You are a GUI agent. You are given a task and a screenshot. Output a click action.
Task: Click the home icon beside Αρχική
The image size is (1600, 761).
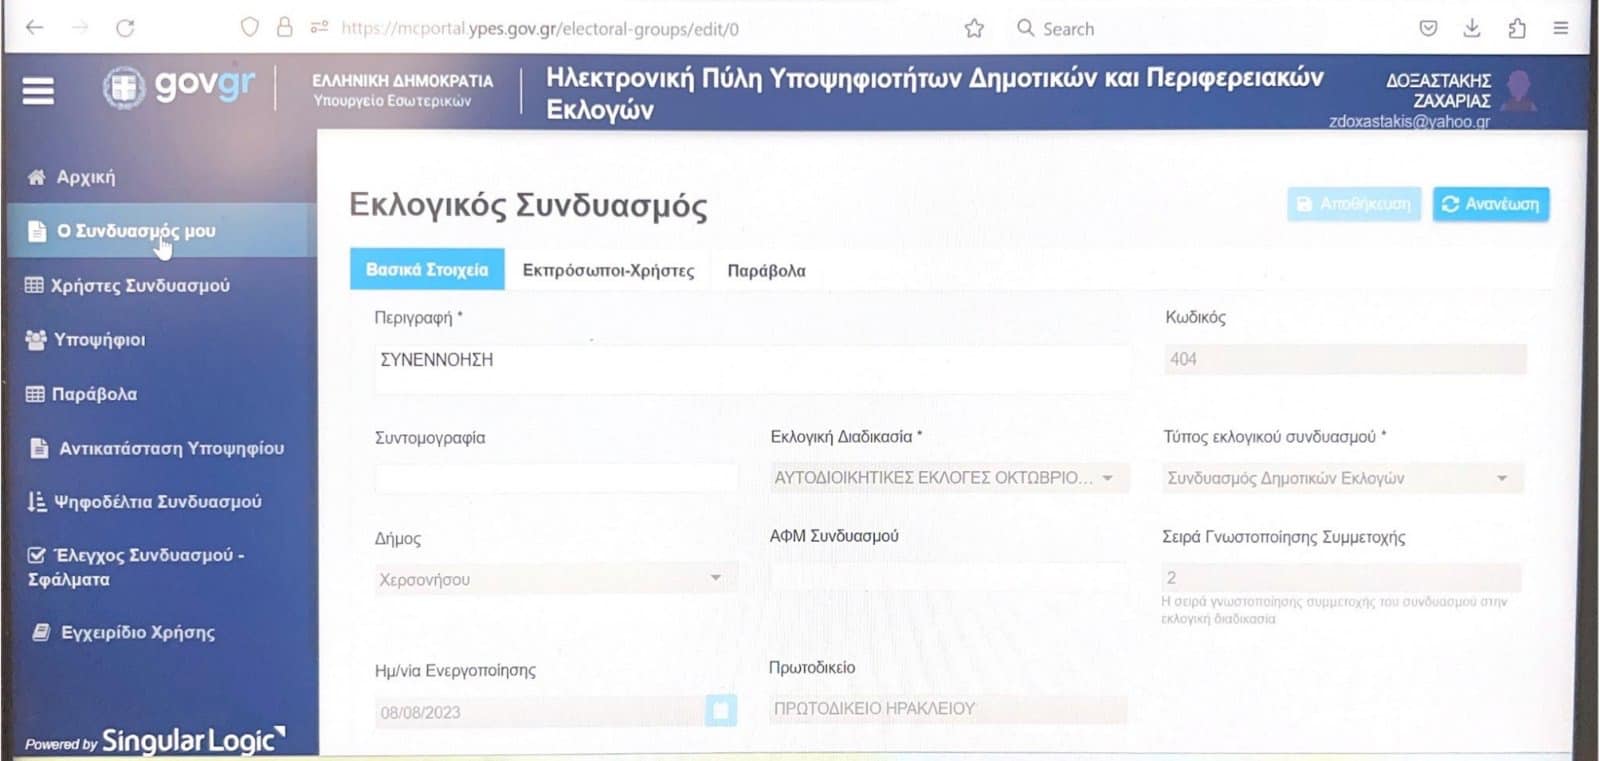click(37, 177)
